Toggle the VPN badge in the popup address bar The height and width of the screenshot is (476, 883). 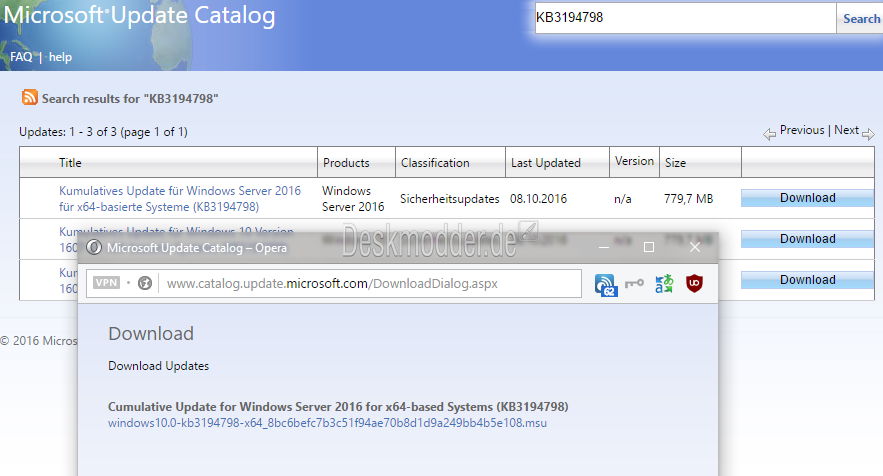(x=106, y=283)
